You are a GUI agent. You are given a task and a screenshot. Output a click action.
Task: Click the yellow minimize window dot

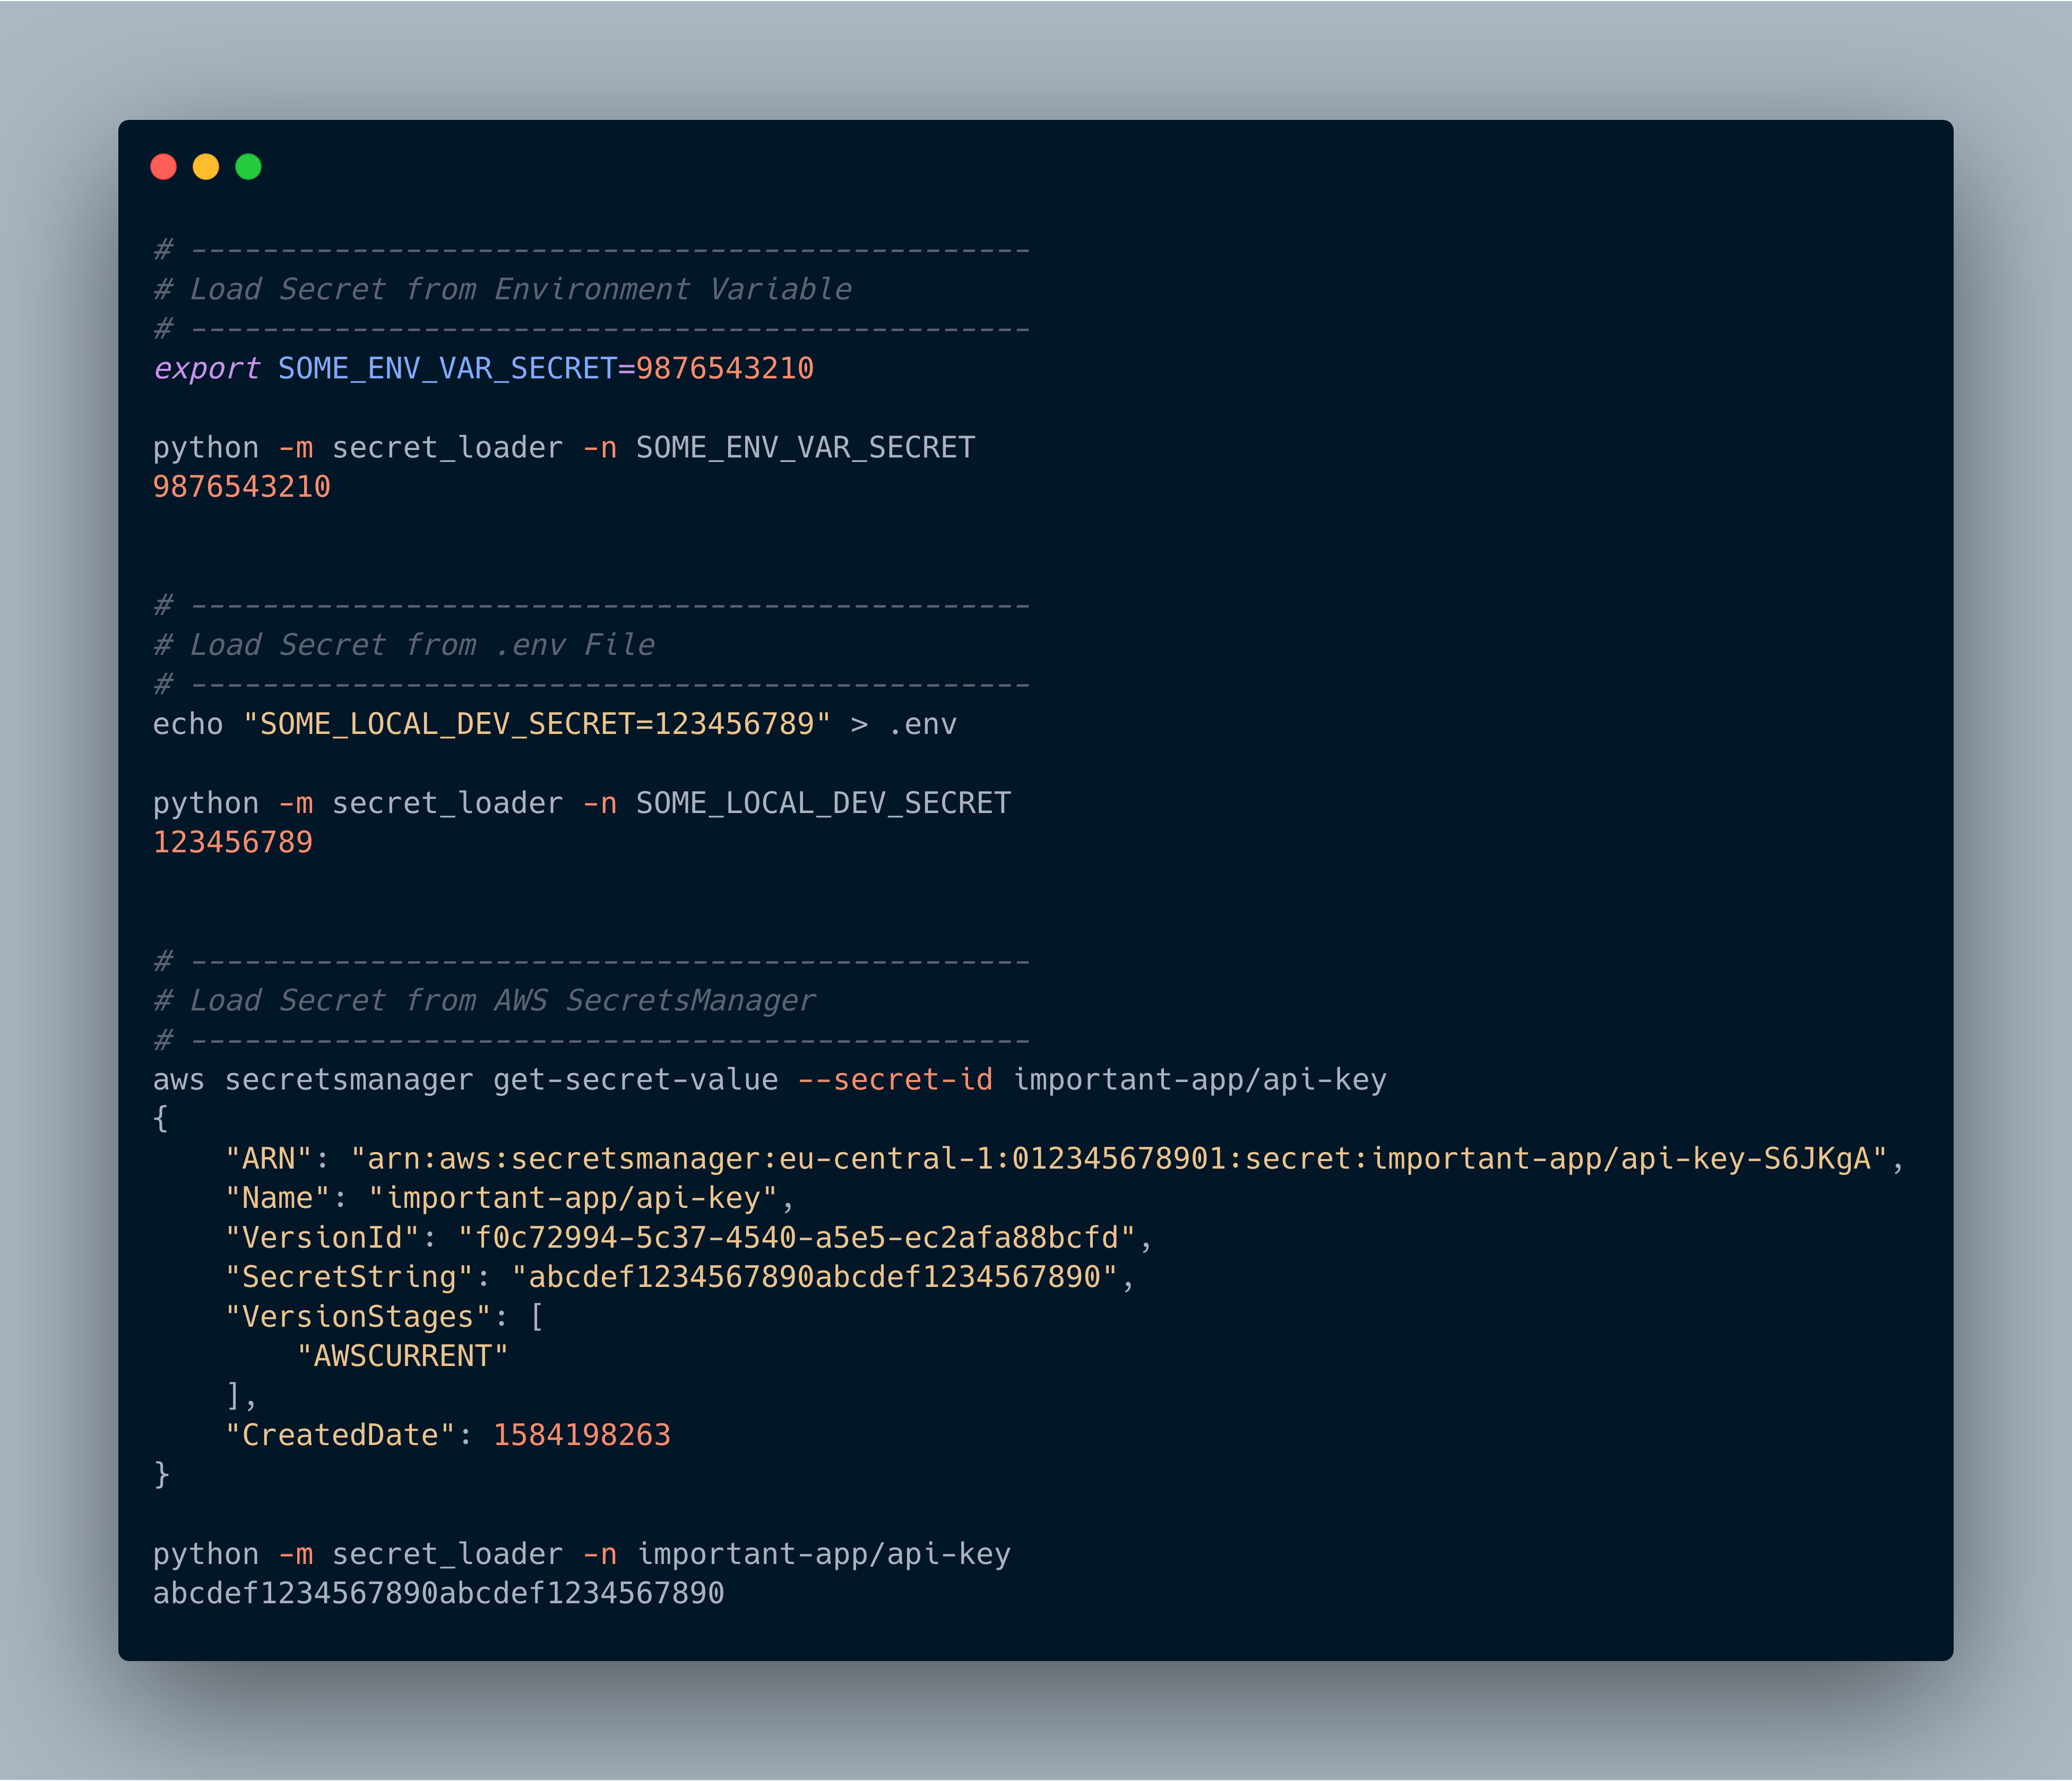point(206,167)
